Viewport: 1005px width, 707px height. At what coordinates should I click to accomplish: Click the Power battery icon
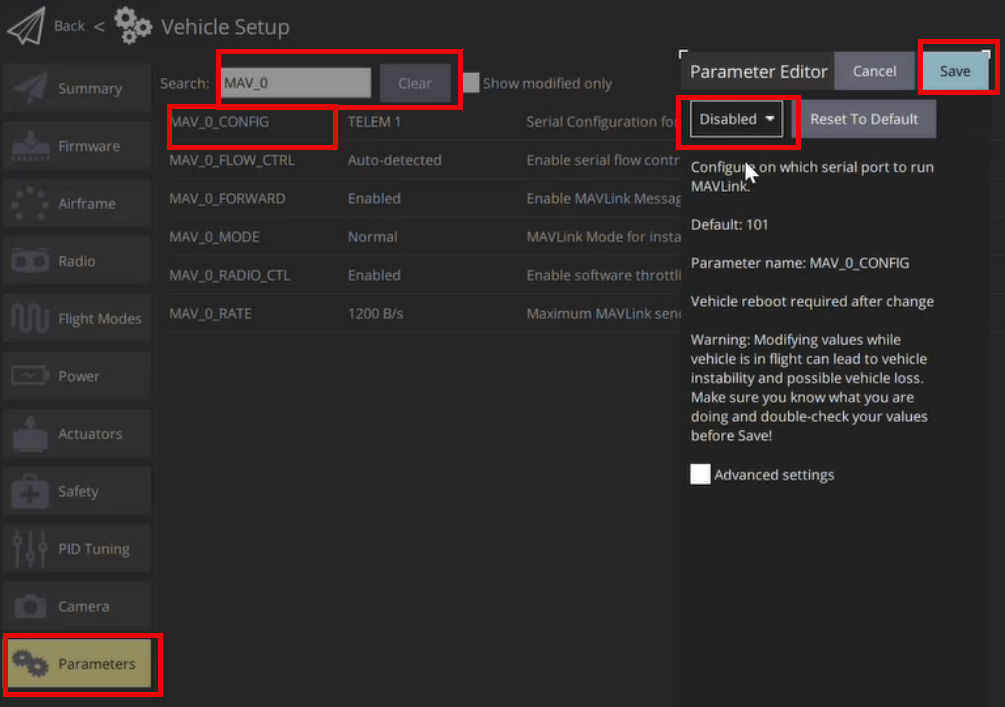point(30,376)
